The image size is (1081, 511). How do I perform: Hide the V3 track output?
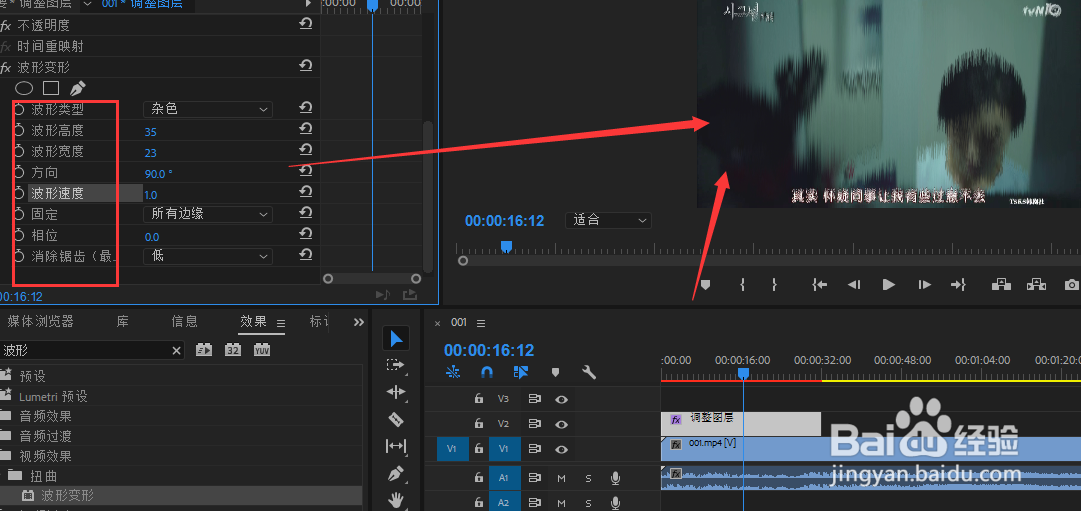click(x=562, y=399)
